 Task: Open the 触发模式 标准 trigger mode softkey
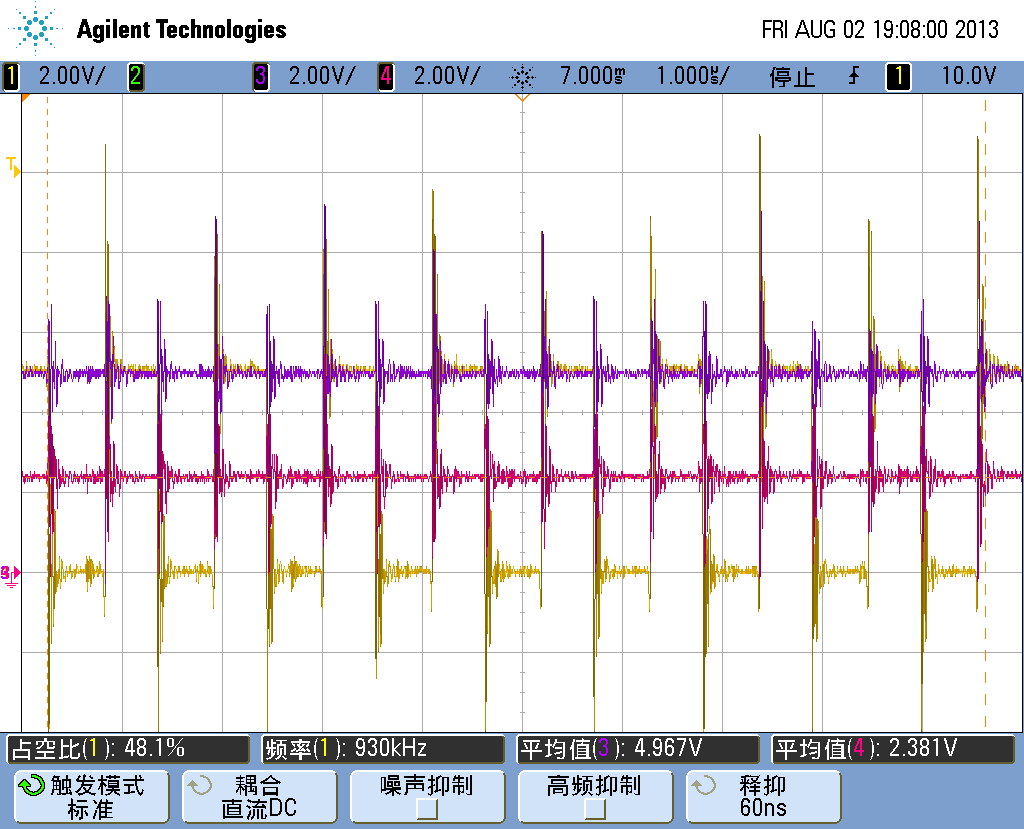click(91, 796)
